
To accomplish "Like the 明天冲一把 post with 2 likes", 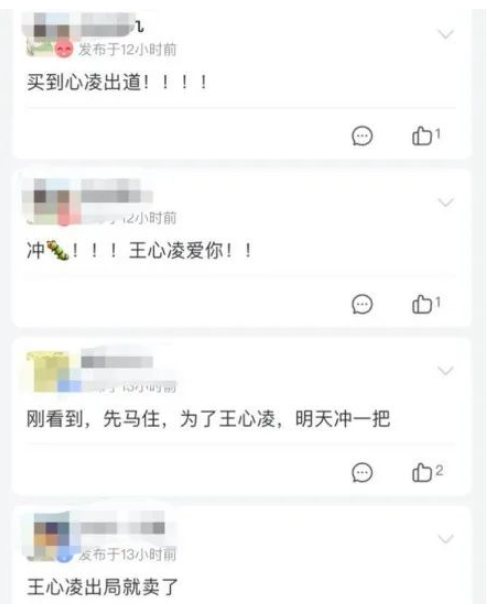I will point(427,472).
